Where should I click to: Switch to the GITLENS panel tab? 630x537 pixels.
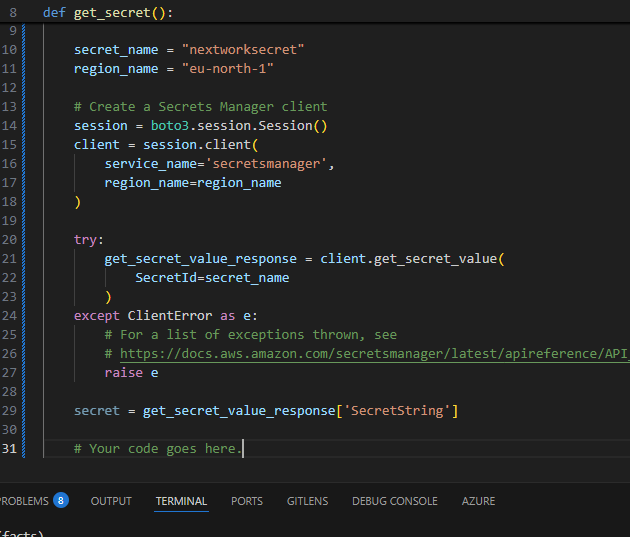point(307,501)
